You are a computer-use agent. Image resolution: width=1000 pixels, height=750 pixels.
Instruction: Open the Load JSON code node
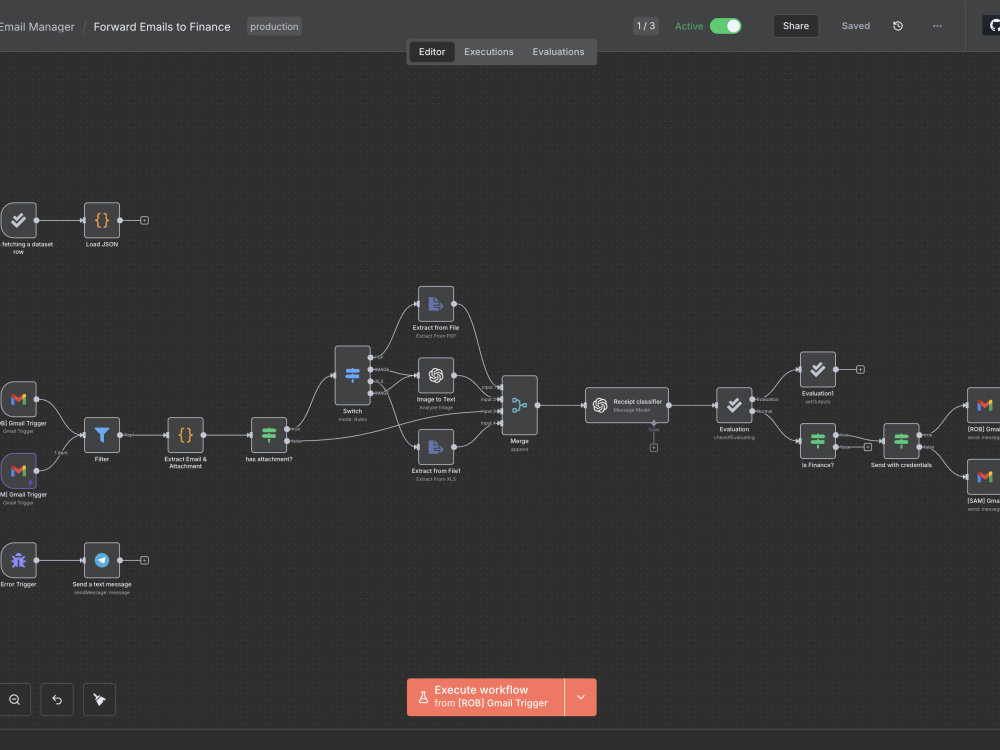[101, 220]
